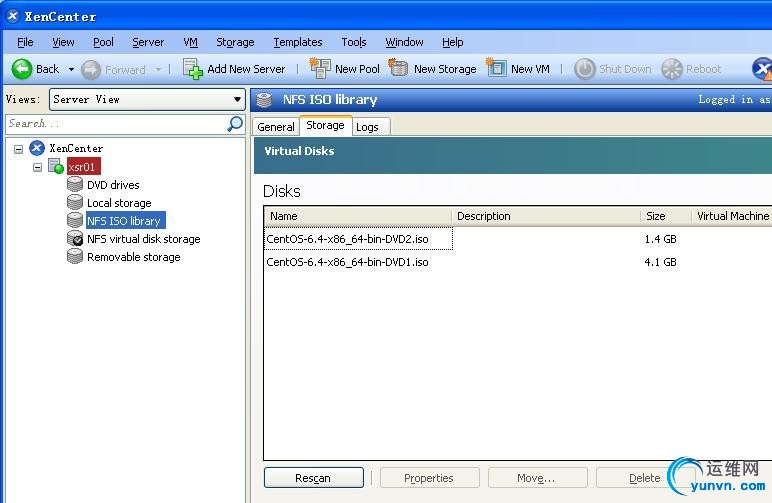The height and width of the screenshot is (503, 772).
Task: Collapse the xsr01 server node
Action: pyautogui.click(x=37, y=167)
